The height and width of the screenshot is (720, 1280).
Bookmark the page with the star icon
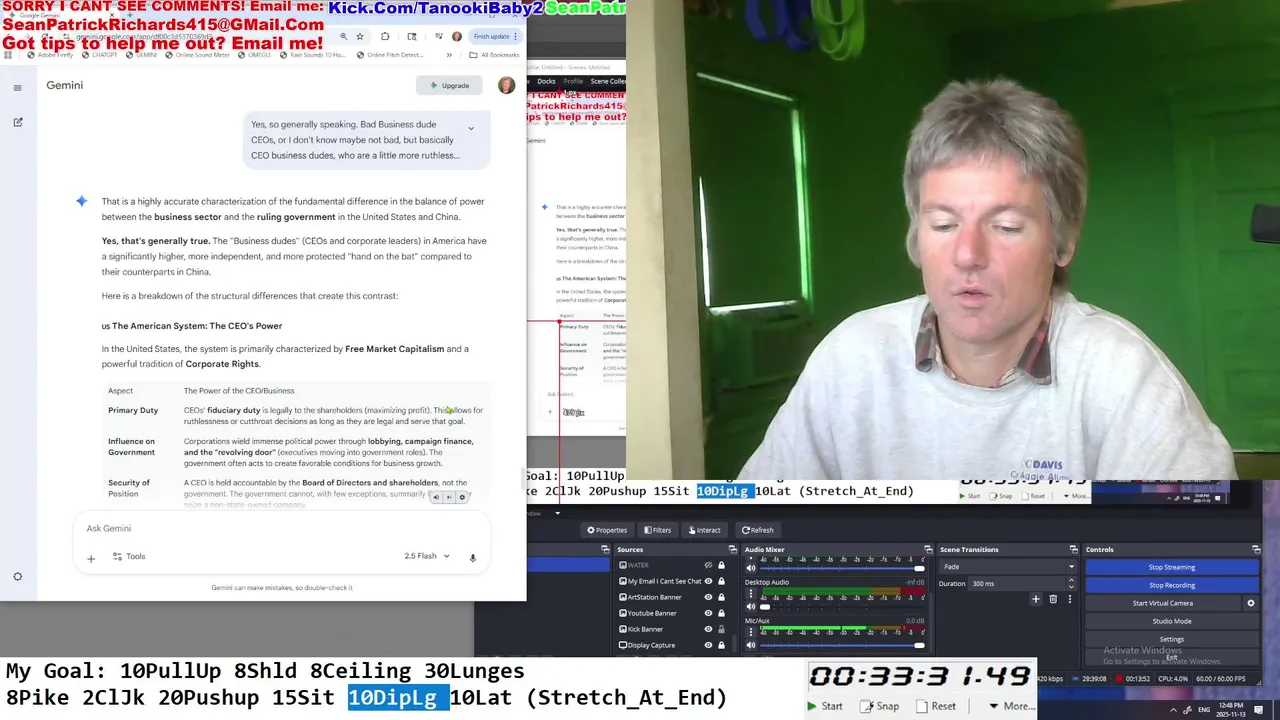pos(360,36)
